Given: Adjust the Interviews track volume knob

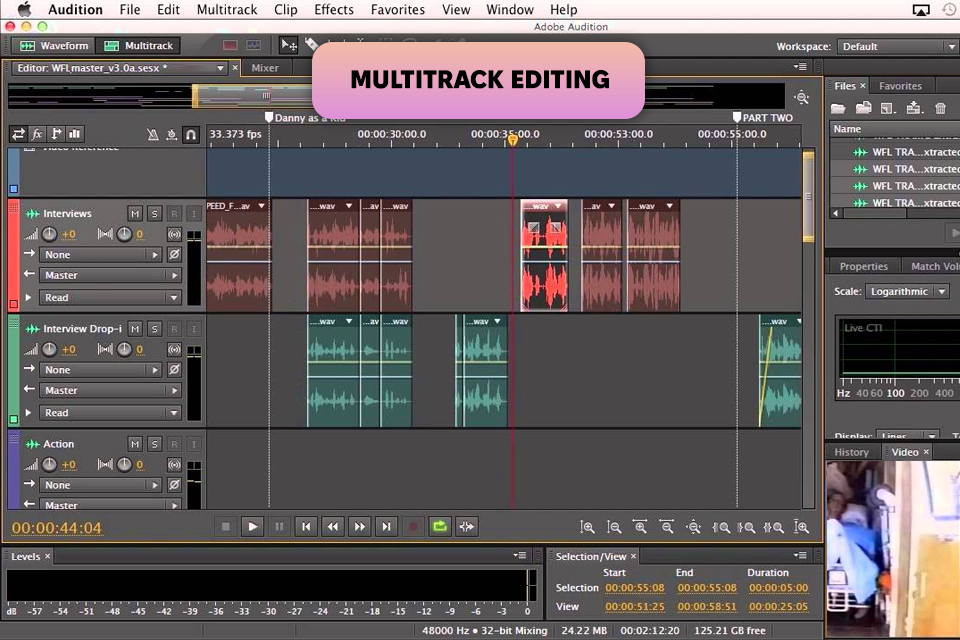Looking at the screenshot, I should pyautogui.click(x=48, y=234).
